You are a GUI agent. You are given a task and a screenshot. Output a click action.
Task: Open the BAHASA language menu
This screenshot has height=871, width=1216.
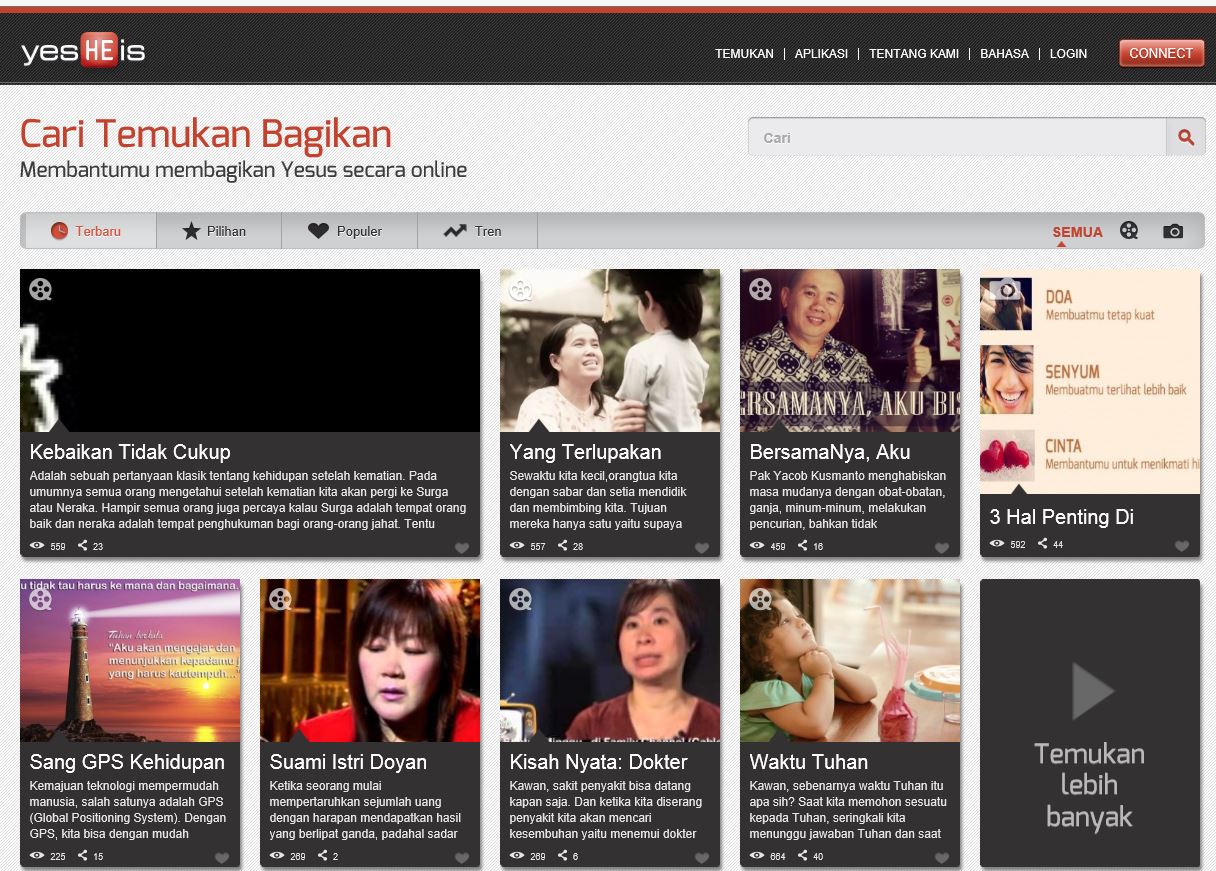point(1004,54)
